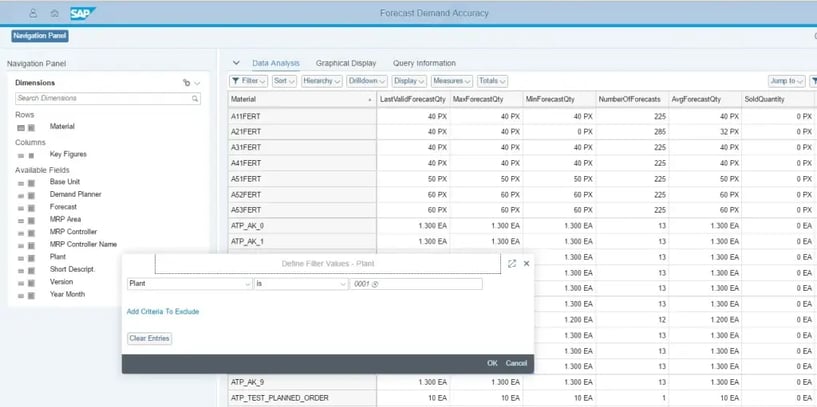Close the Define Filter Values dialog

pyautogui.click(x=526, y=264)
